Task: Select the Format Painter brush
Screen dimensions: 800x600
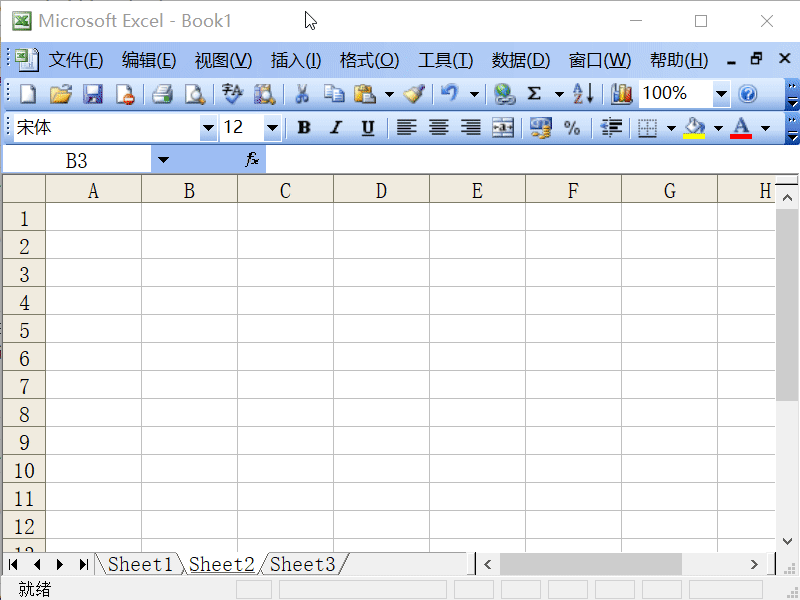Action: (x=414, y=94)
